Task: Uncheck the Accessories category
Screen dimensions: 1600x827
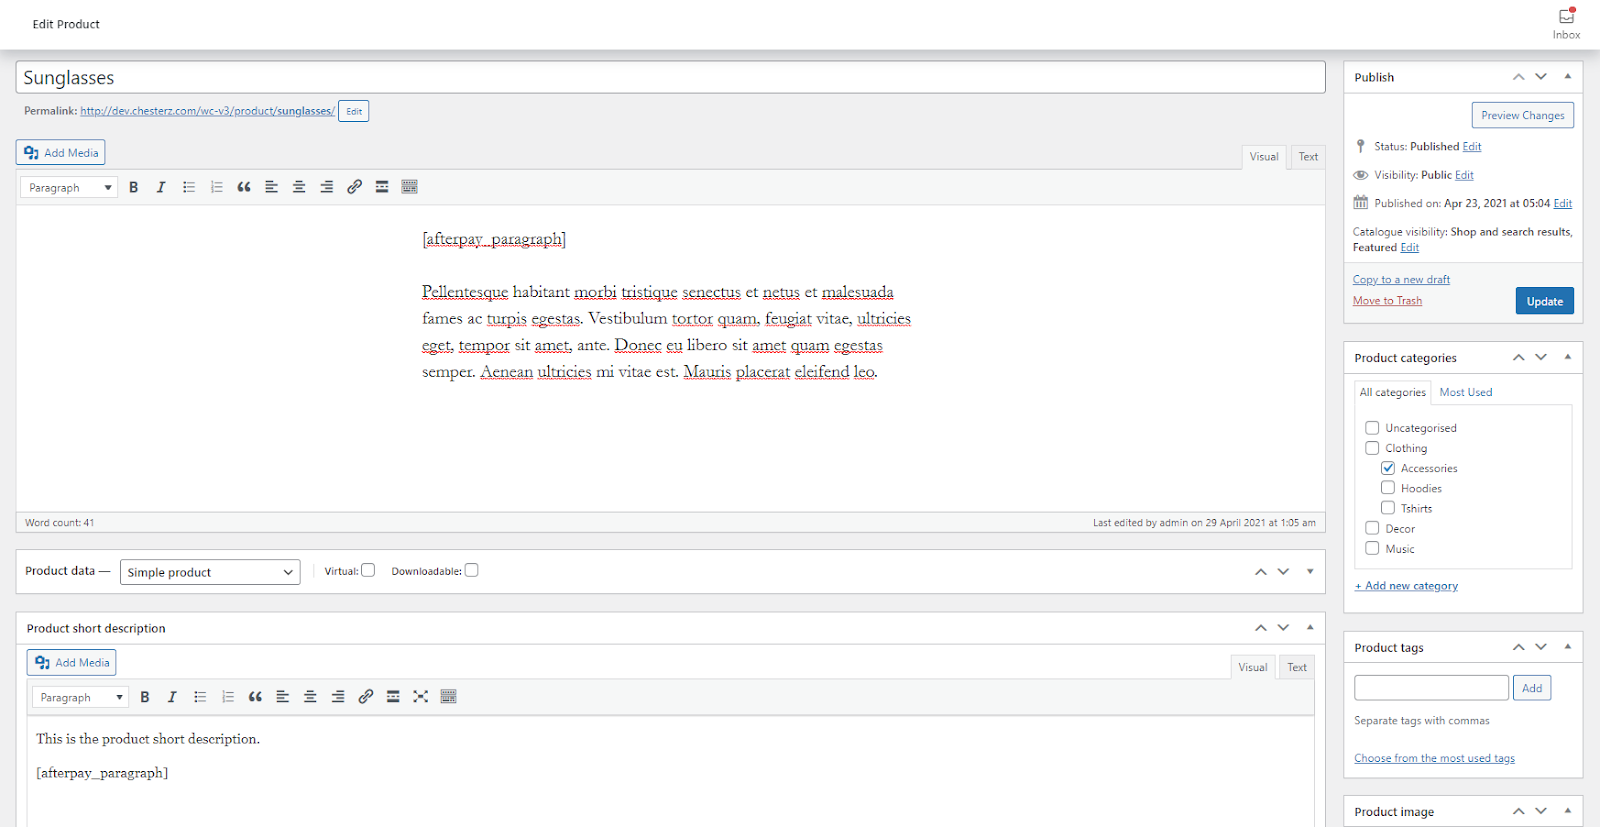Action: pos(1388,468)
